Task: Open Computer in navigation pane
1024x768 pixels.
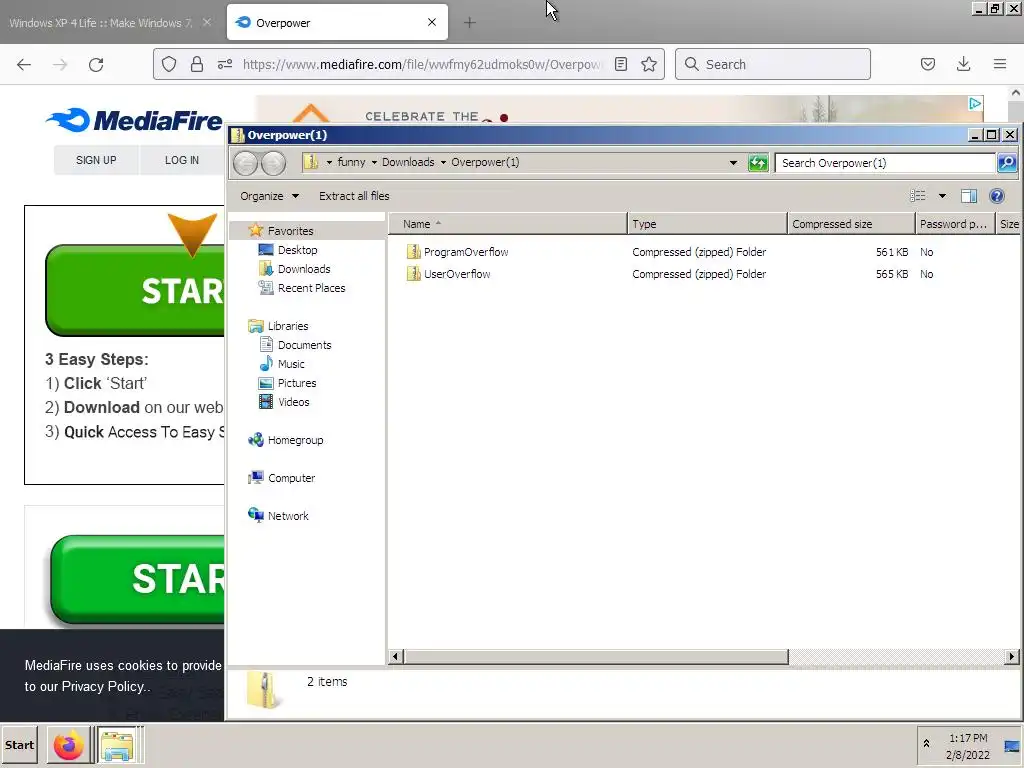Action: pyautogui.click(x=291, y=477)
